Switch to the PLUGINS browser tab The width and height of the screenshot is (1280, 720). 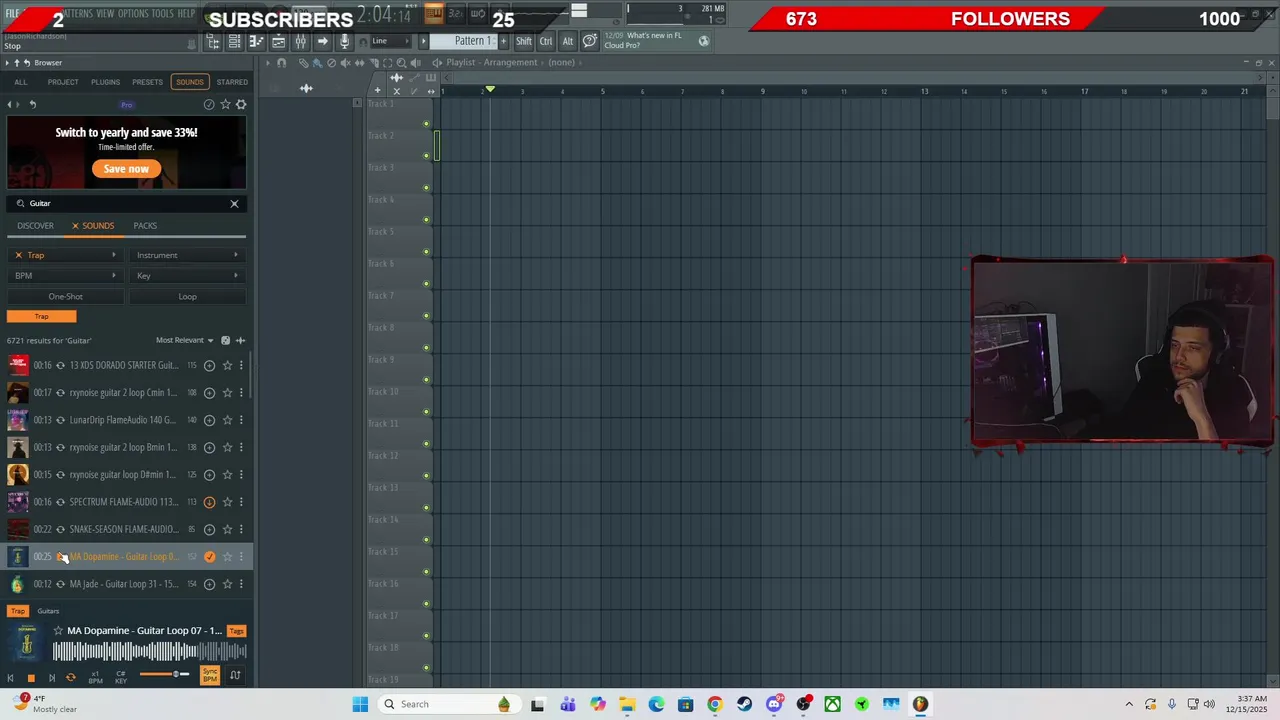pos(105,82)
